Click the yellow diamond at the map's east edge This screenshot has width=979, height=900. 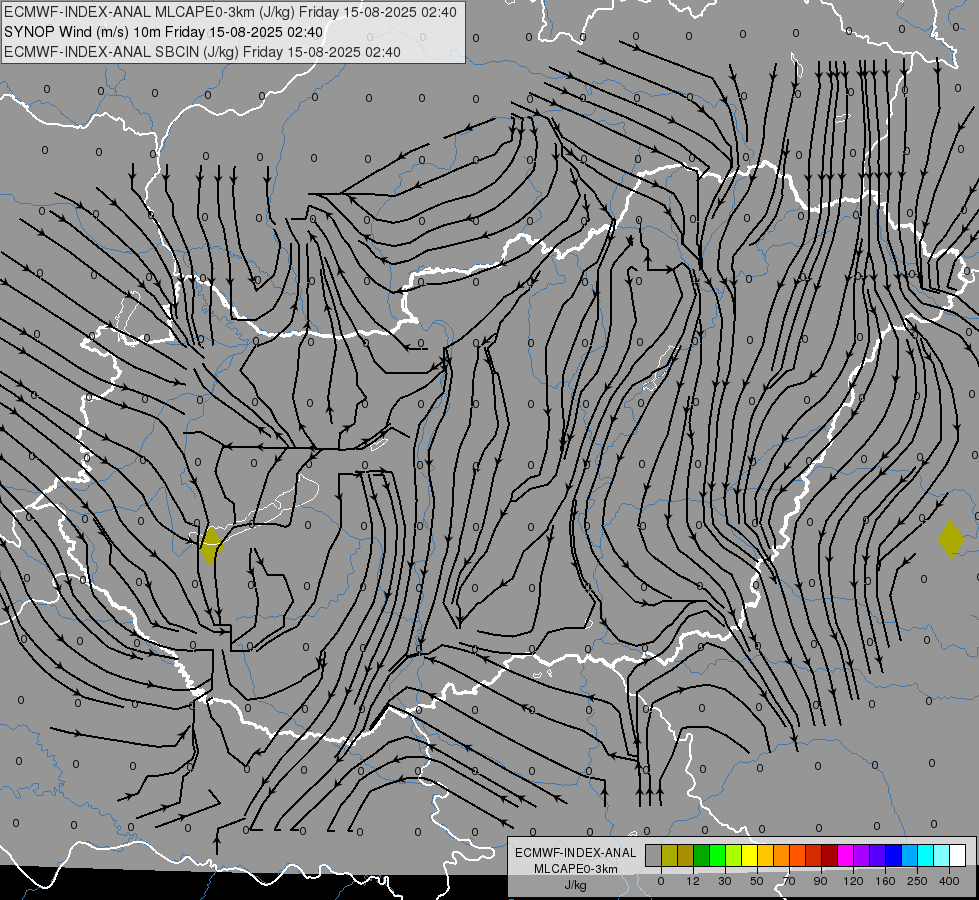pos(951,539)
